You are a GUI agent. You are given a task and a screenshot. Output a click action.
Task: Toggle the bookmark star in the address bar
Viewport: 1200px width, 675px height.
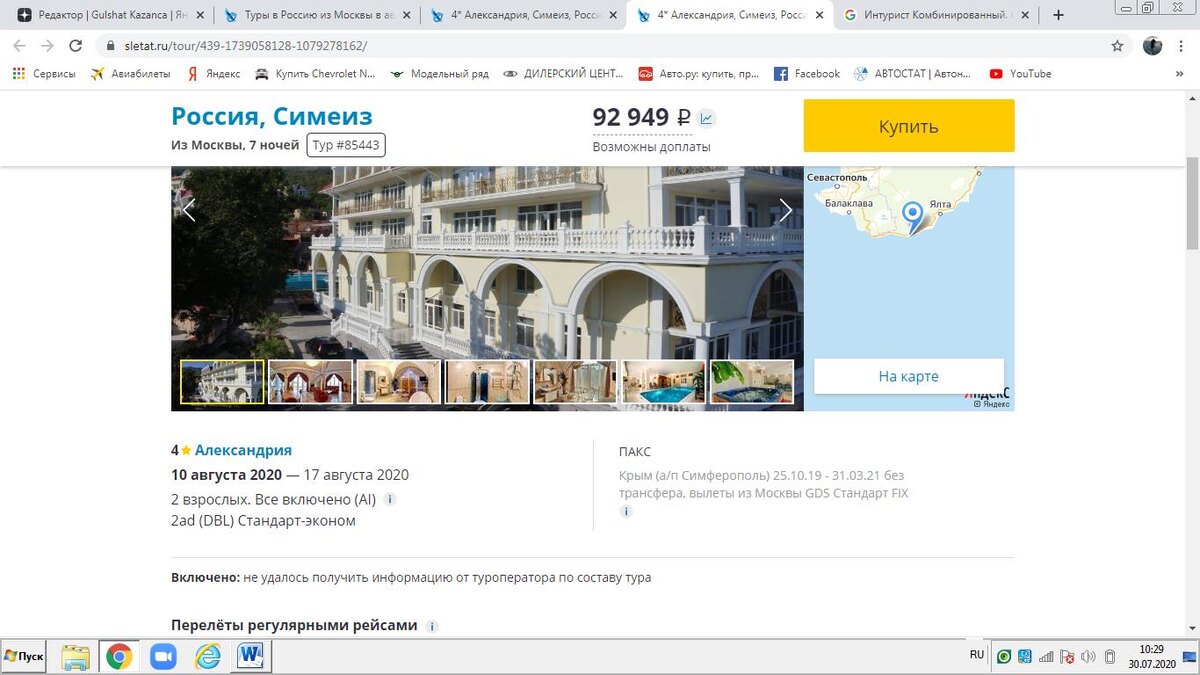(1119, 46)
